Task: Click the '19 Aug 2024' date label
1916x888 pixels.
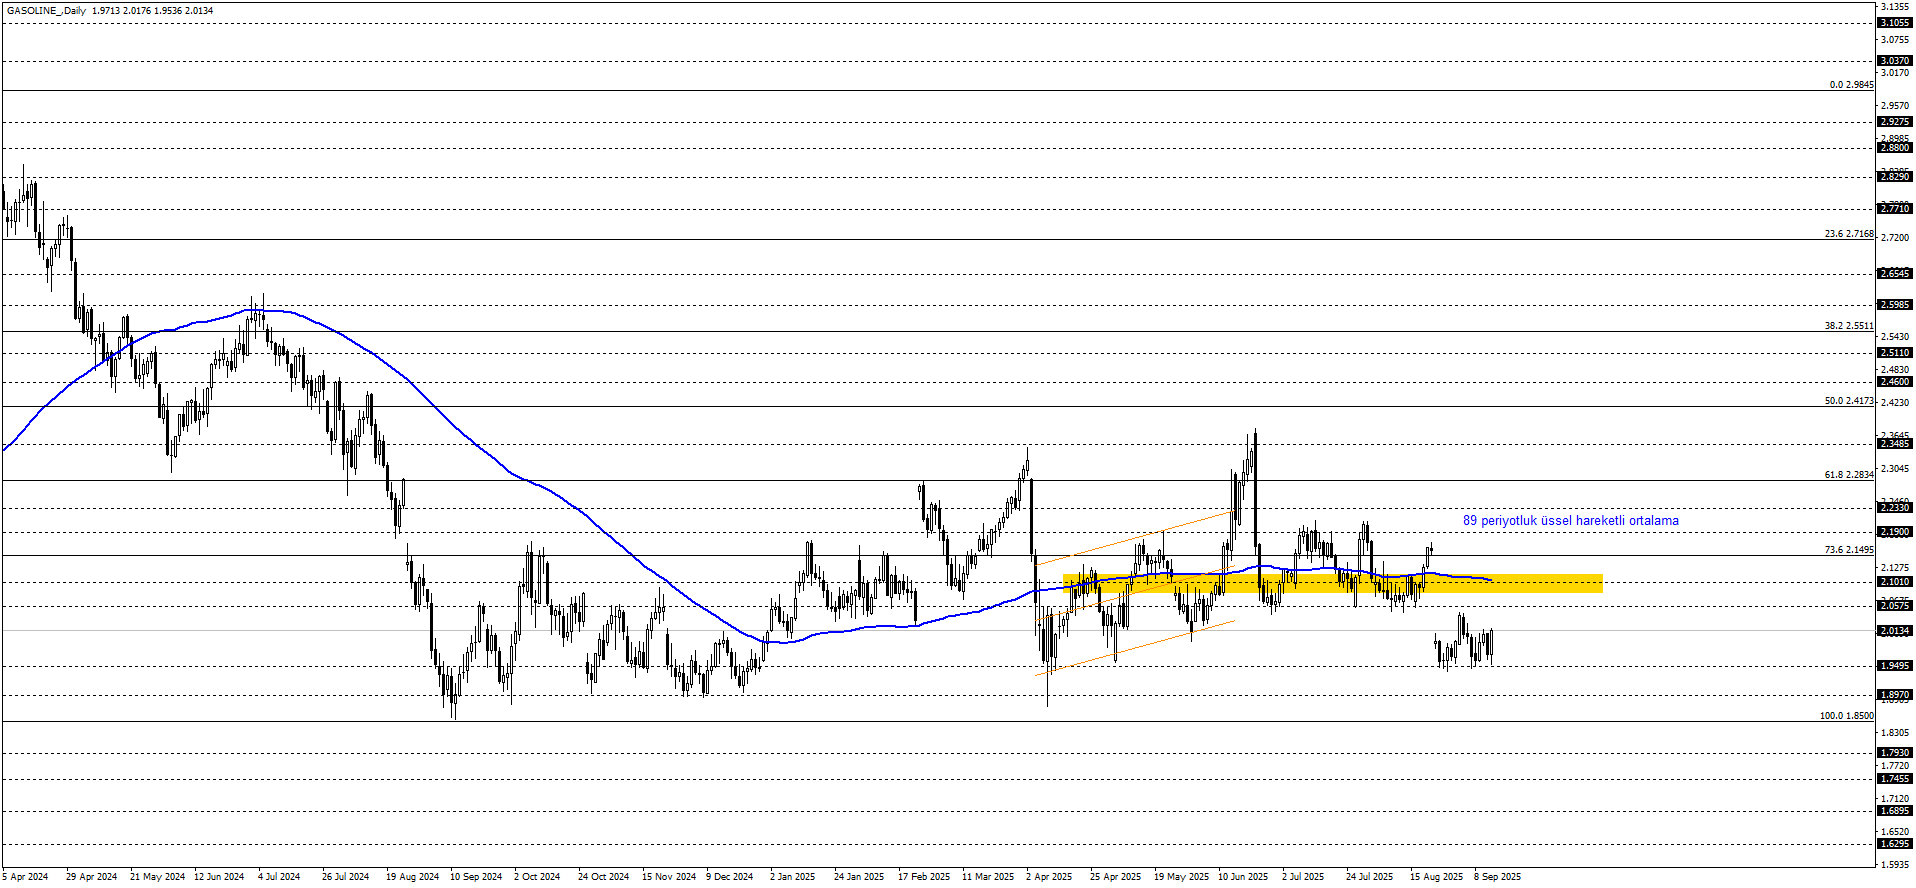Action: (x=412, y=877)
